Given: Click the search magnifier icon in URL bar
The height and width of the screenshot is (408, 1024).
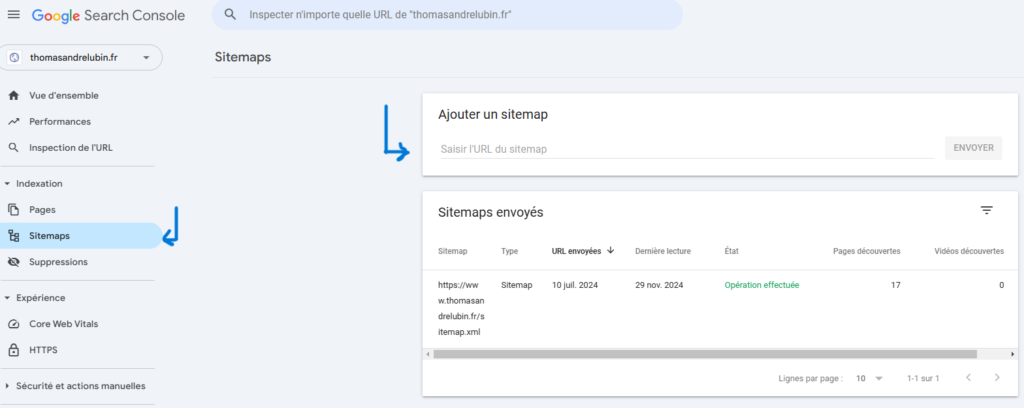Looking at the screenshot, I should pyautogui.click(x=230, y=14).
